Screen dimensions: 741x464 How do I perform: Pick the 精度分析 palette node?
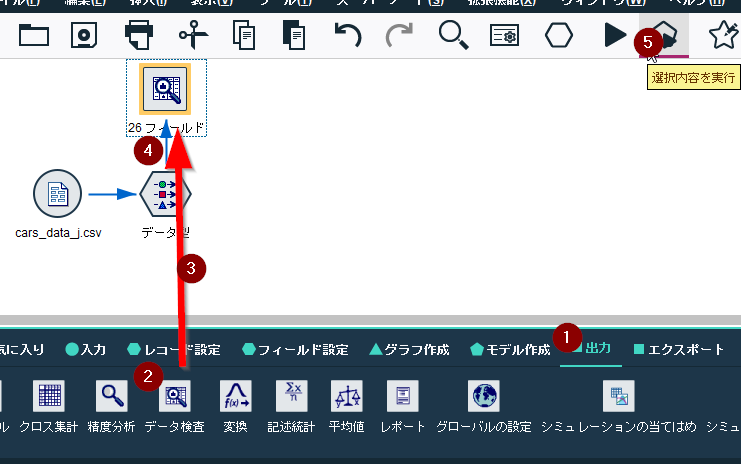pos(112,396)
